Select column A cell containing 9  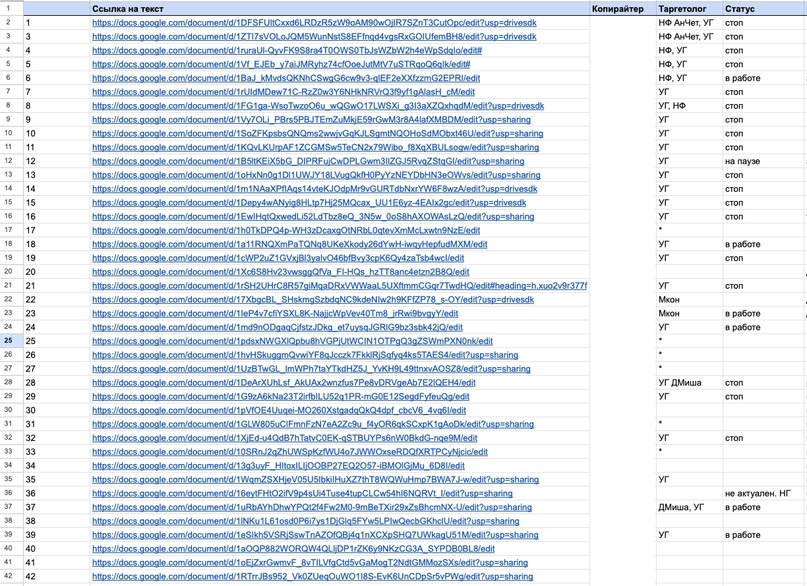click(x=57, y=120)
